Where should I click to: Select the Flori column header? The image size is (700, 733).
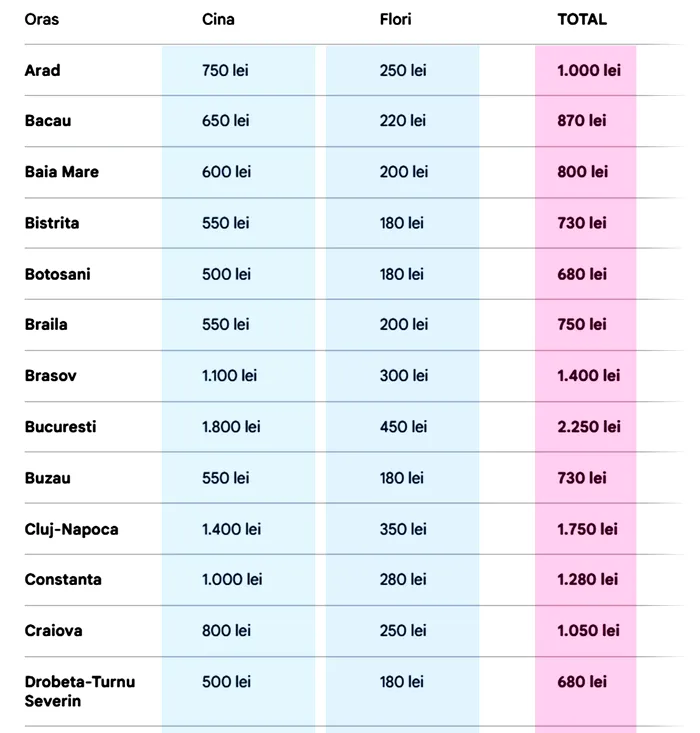click(395, 19)
